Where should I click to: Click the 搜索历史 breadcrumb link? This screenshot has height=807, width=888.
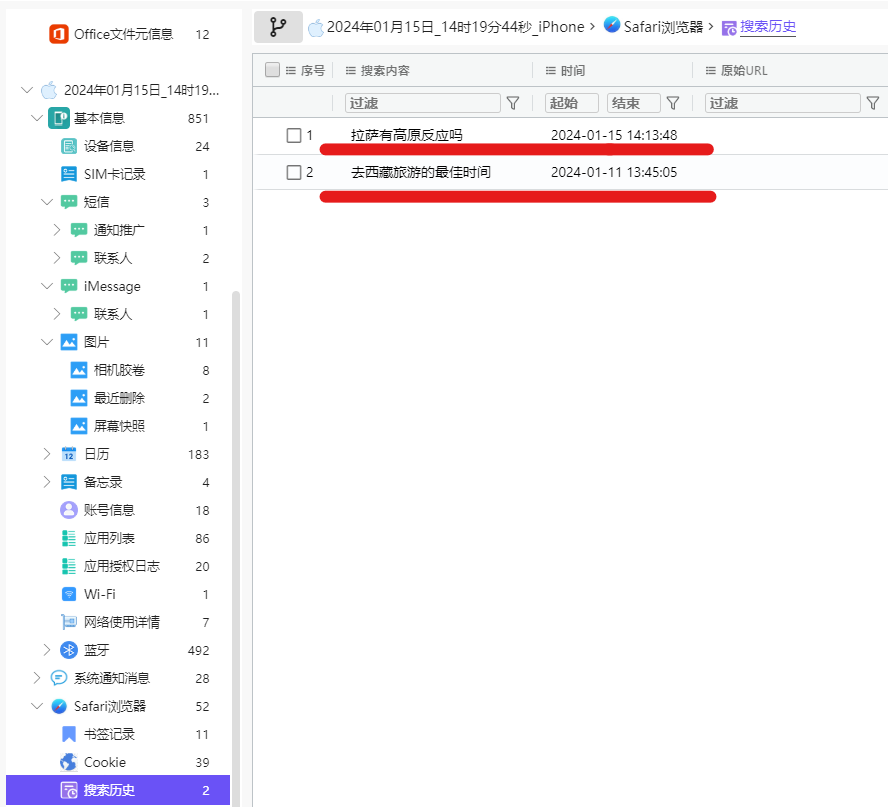[x=767, y=27]
